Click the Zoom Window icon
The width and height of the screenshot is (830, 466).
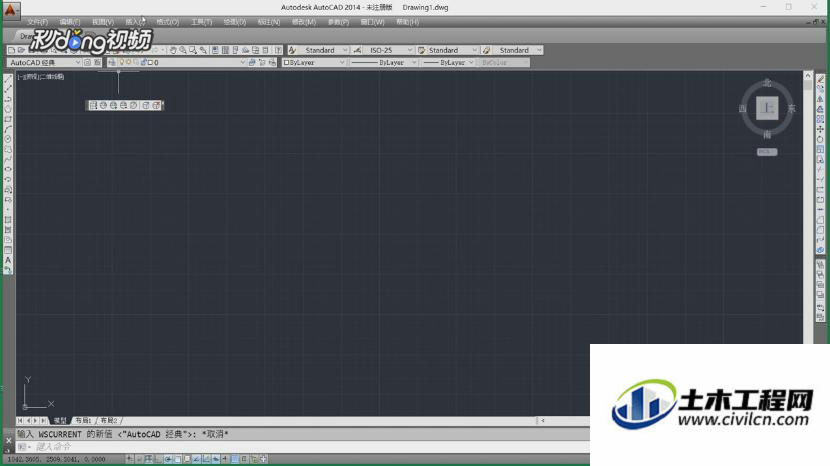click(x=193, y=50)
